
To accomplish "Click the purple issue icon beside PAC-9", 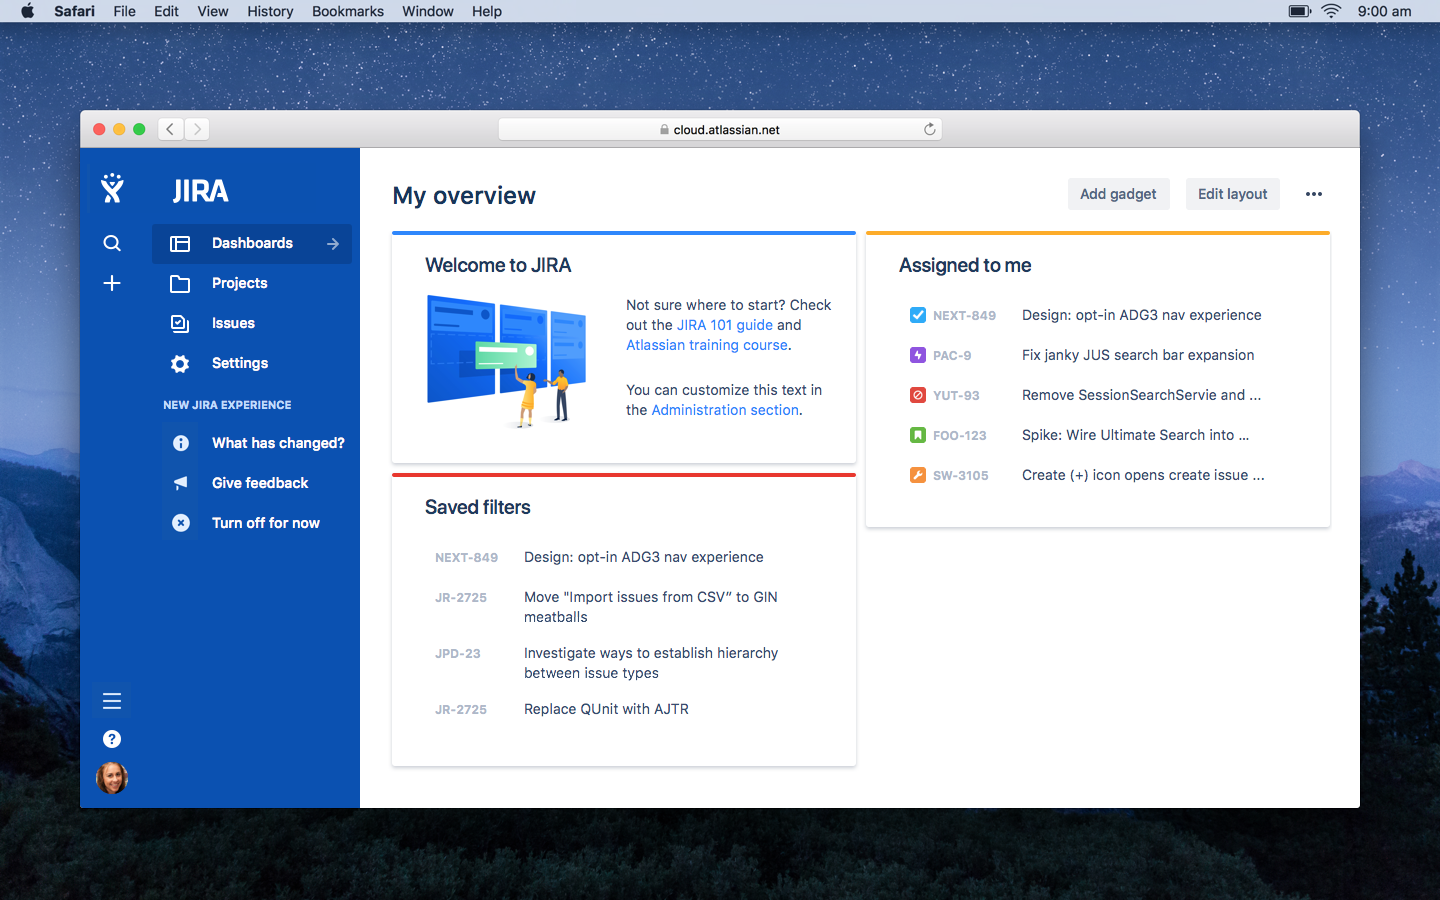I will point(917,355).
